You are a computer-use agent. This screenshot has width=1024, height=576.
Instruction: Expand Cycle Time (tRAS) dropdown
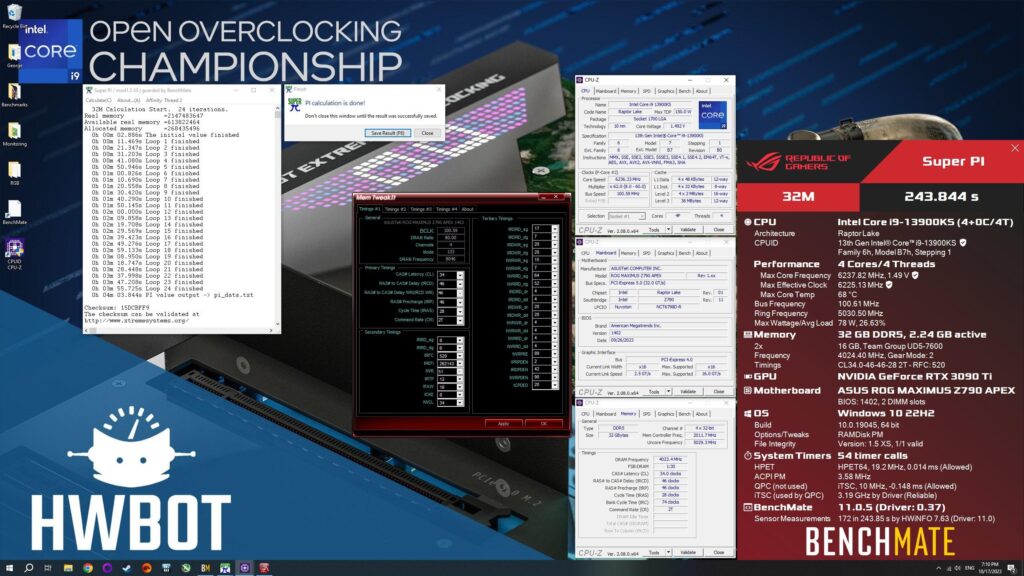460,312
